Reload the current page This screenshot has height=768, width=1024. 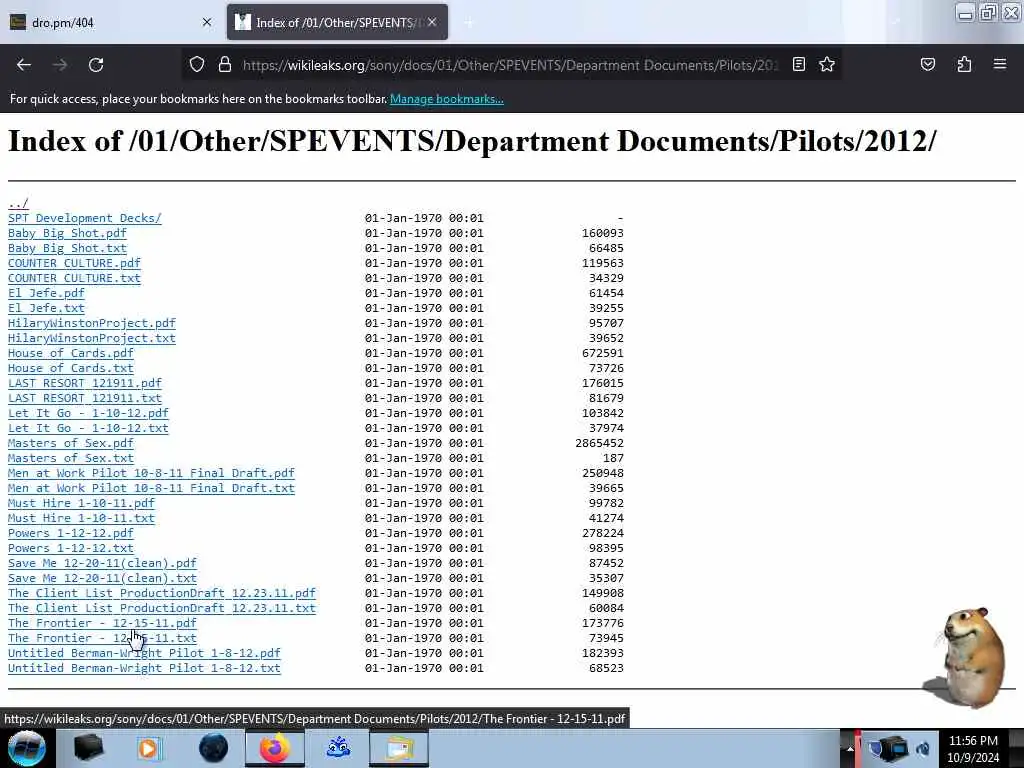pyautogui.click(x=96, y=65)
